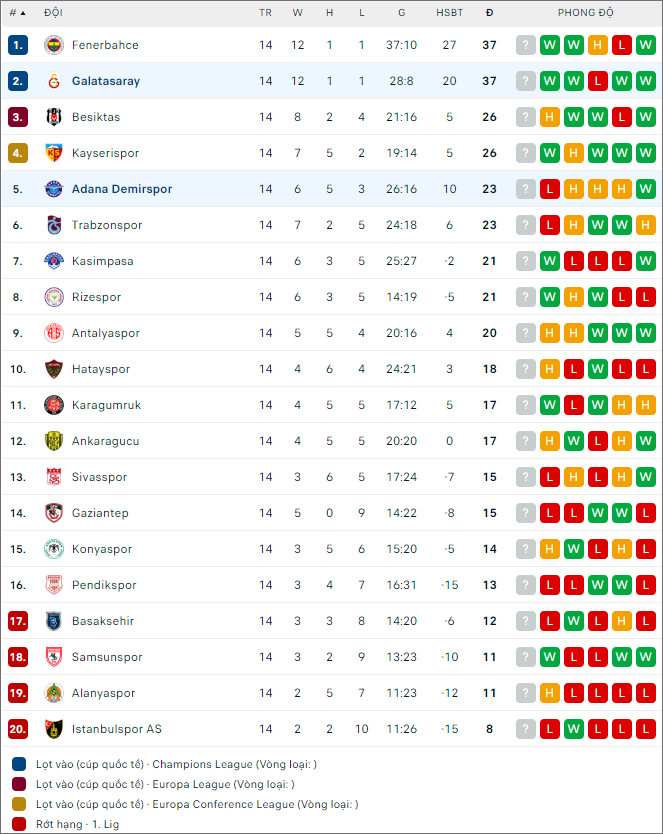Click Fenerbahce's upcoming match question-mark badge
663x834 pixels.
[526, 45]
